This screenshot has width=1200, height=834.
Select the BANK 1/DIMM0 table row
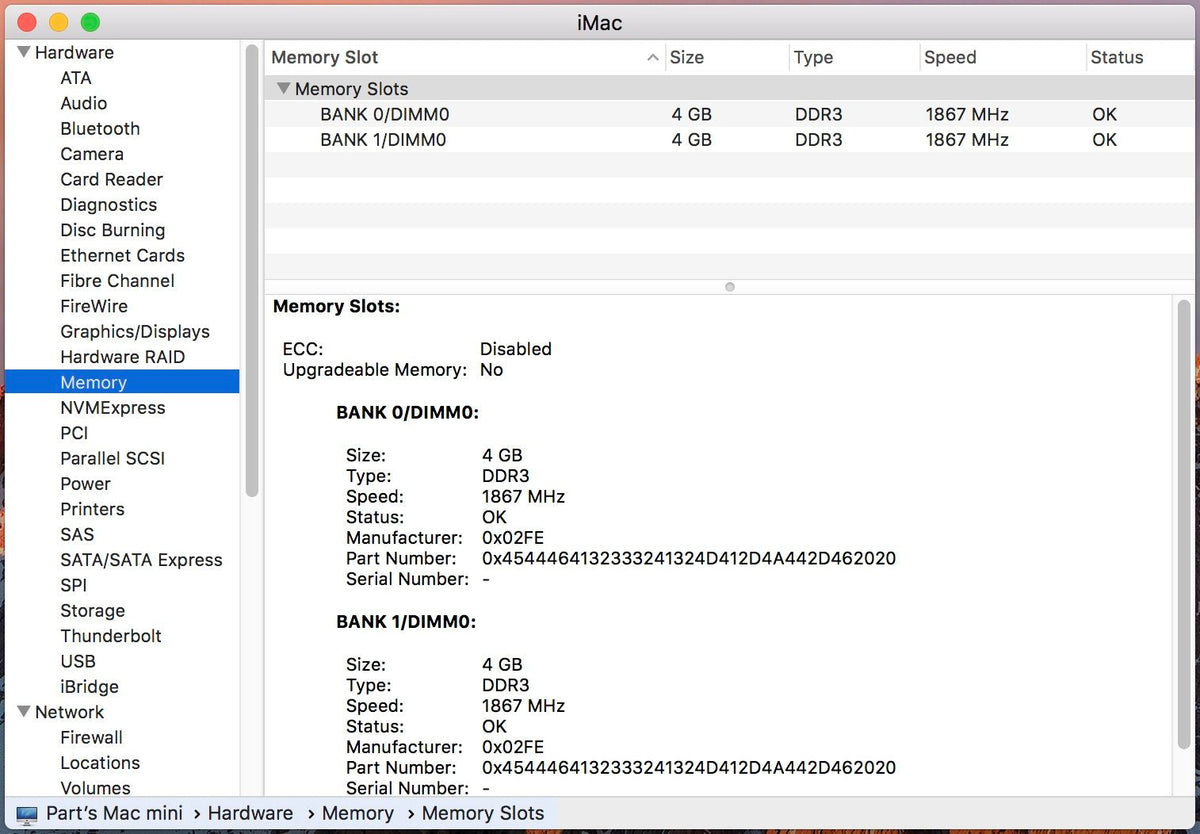click(x=728, y=140)
